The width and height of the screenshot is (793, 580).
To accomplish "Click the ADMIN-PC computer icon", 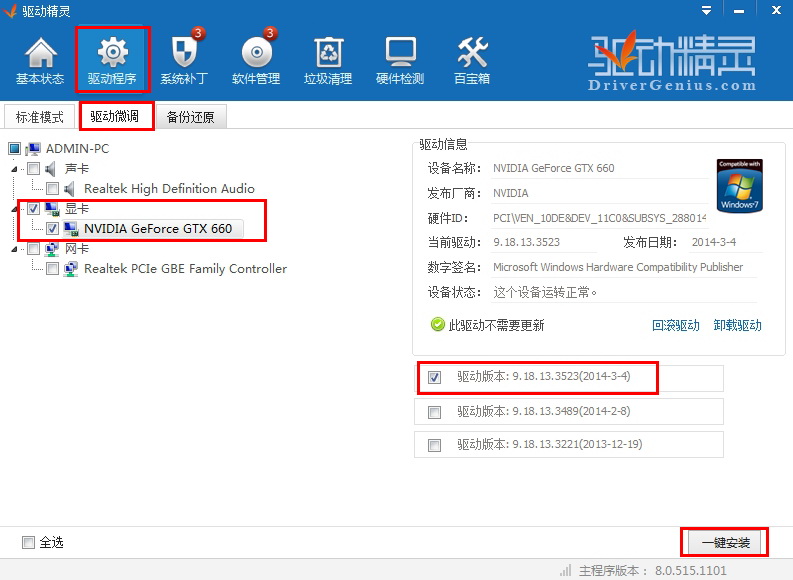I will 33,149.
